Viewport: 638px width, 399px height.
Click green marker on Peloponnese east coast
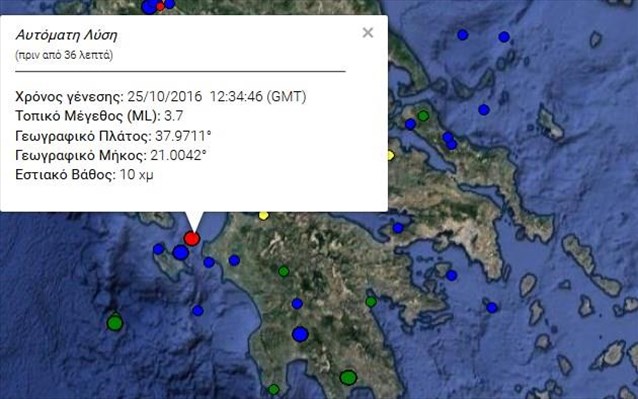[371, 302]
